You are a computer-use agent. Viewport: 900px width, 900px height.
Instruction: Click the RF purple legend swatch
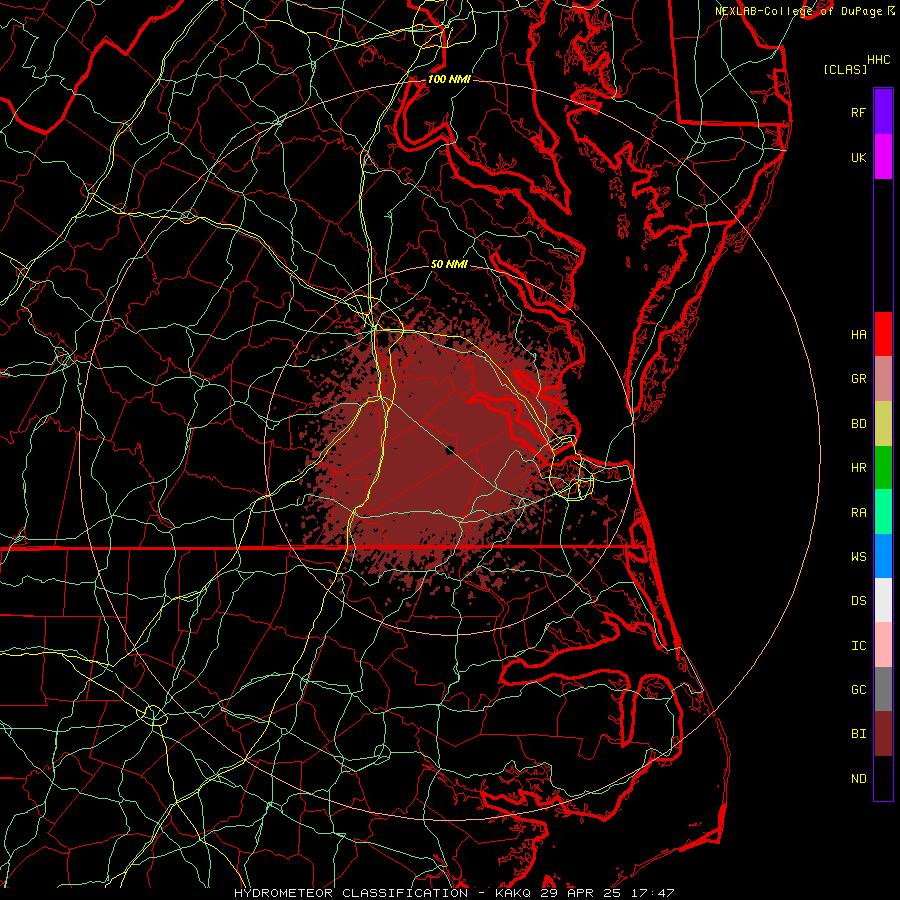(x=883, y=112)
